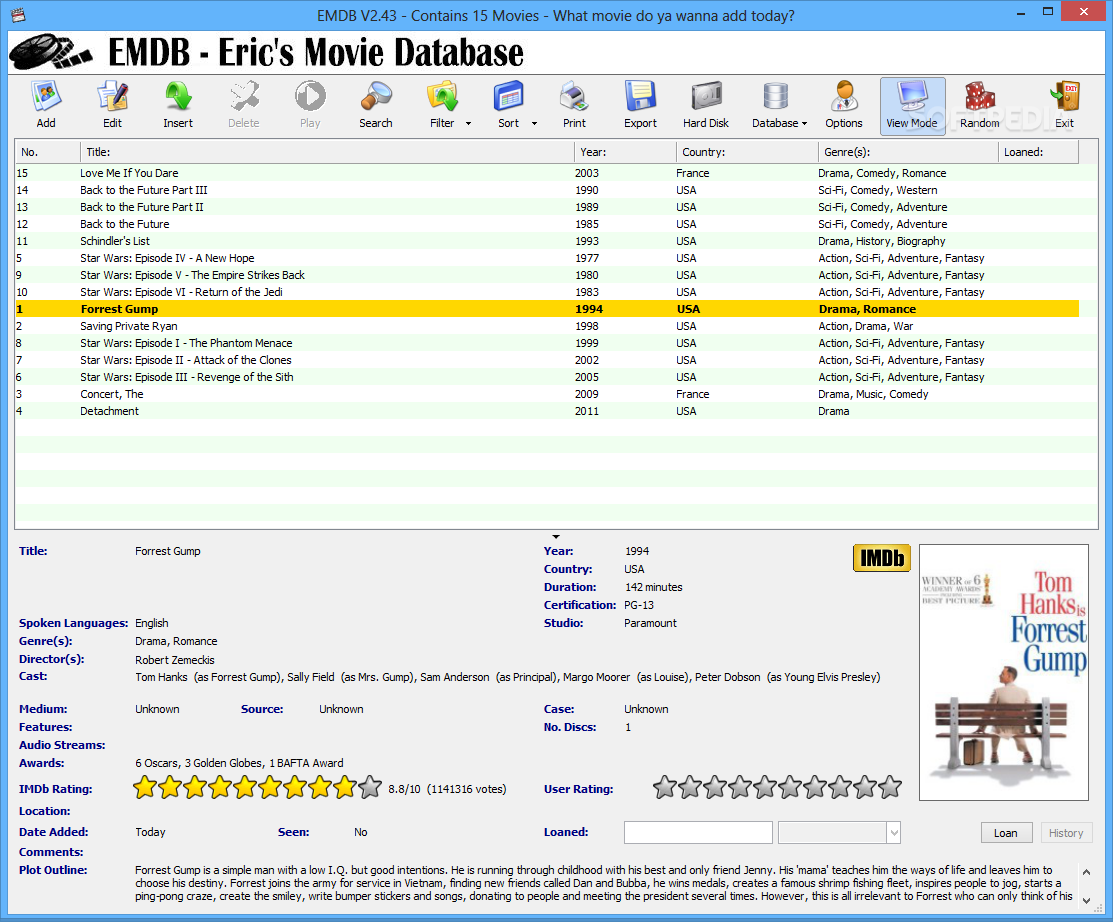Image resolution: width=1113 pixels, height=922 pixels.
Task: Select Star Wars Episode IV - A New Hope
Action: coord(547,258)
